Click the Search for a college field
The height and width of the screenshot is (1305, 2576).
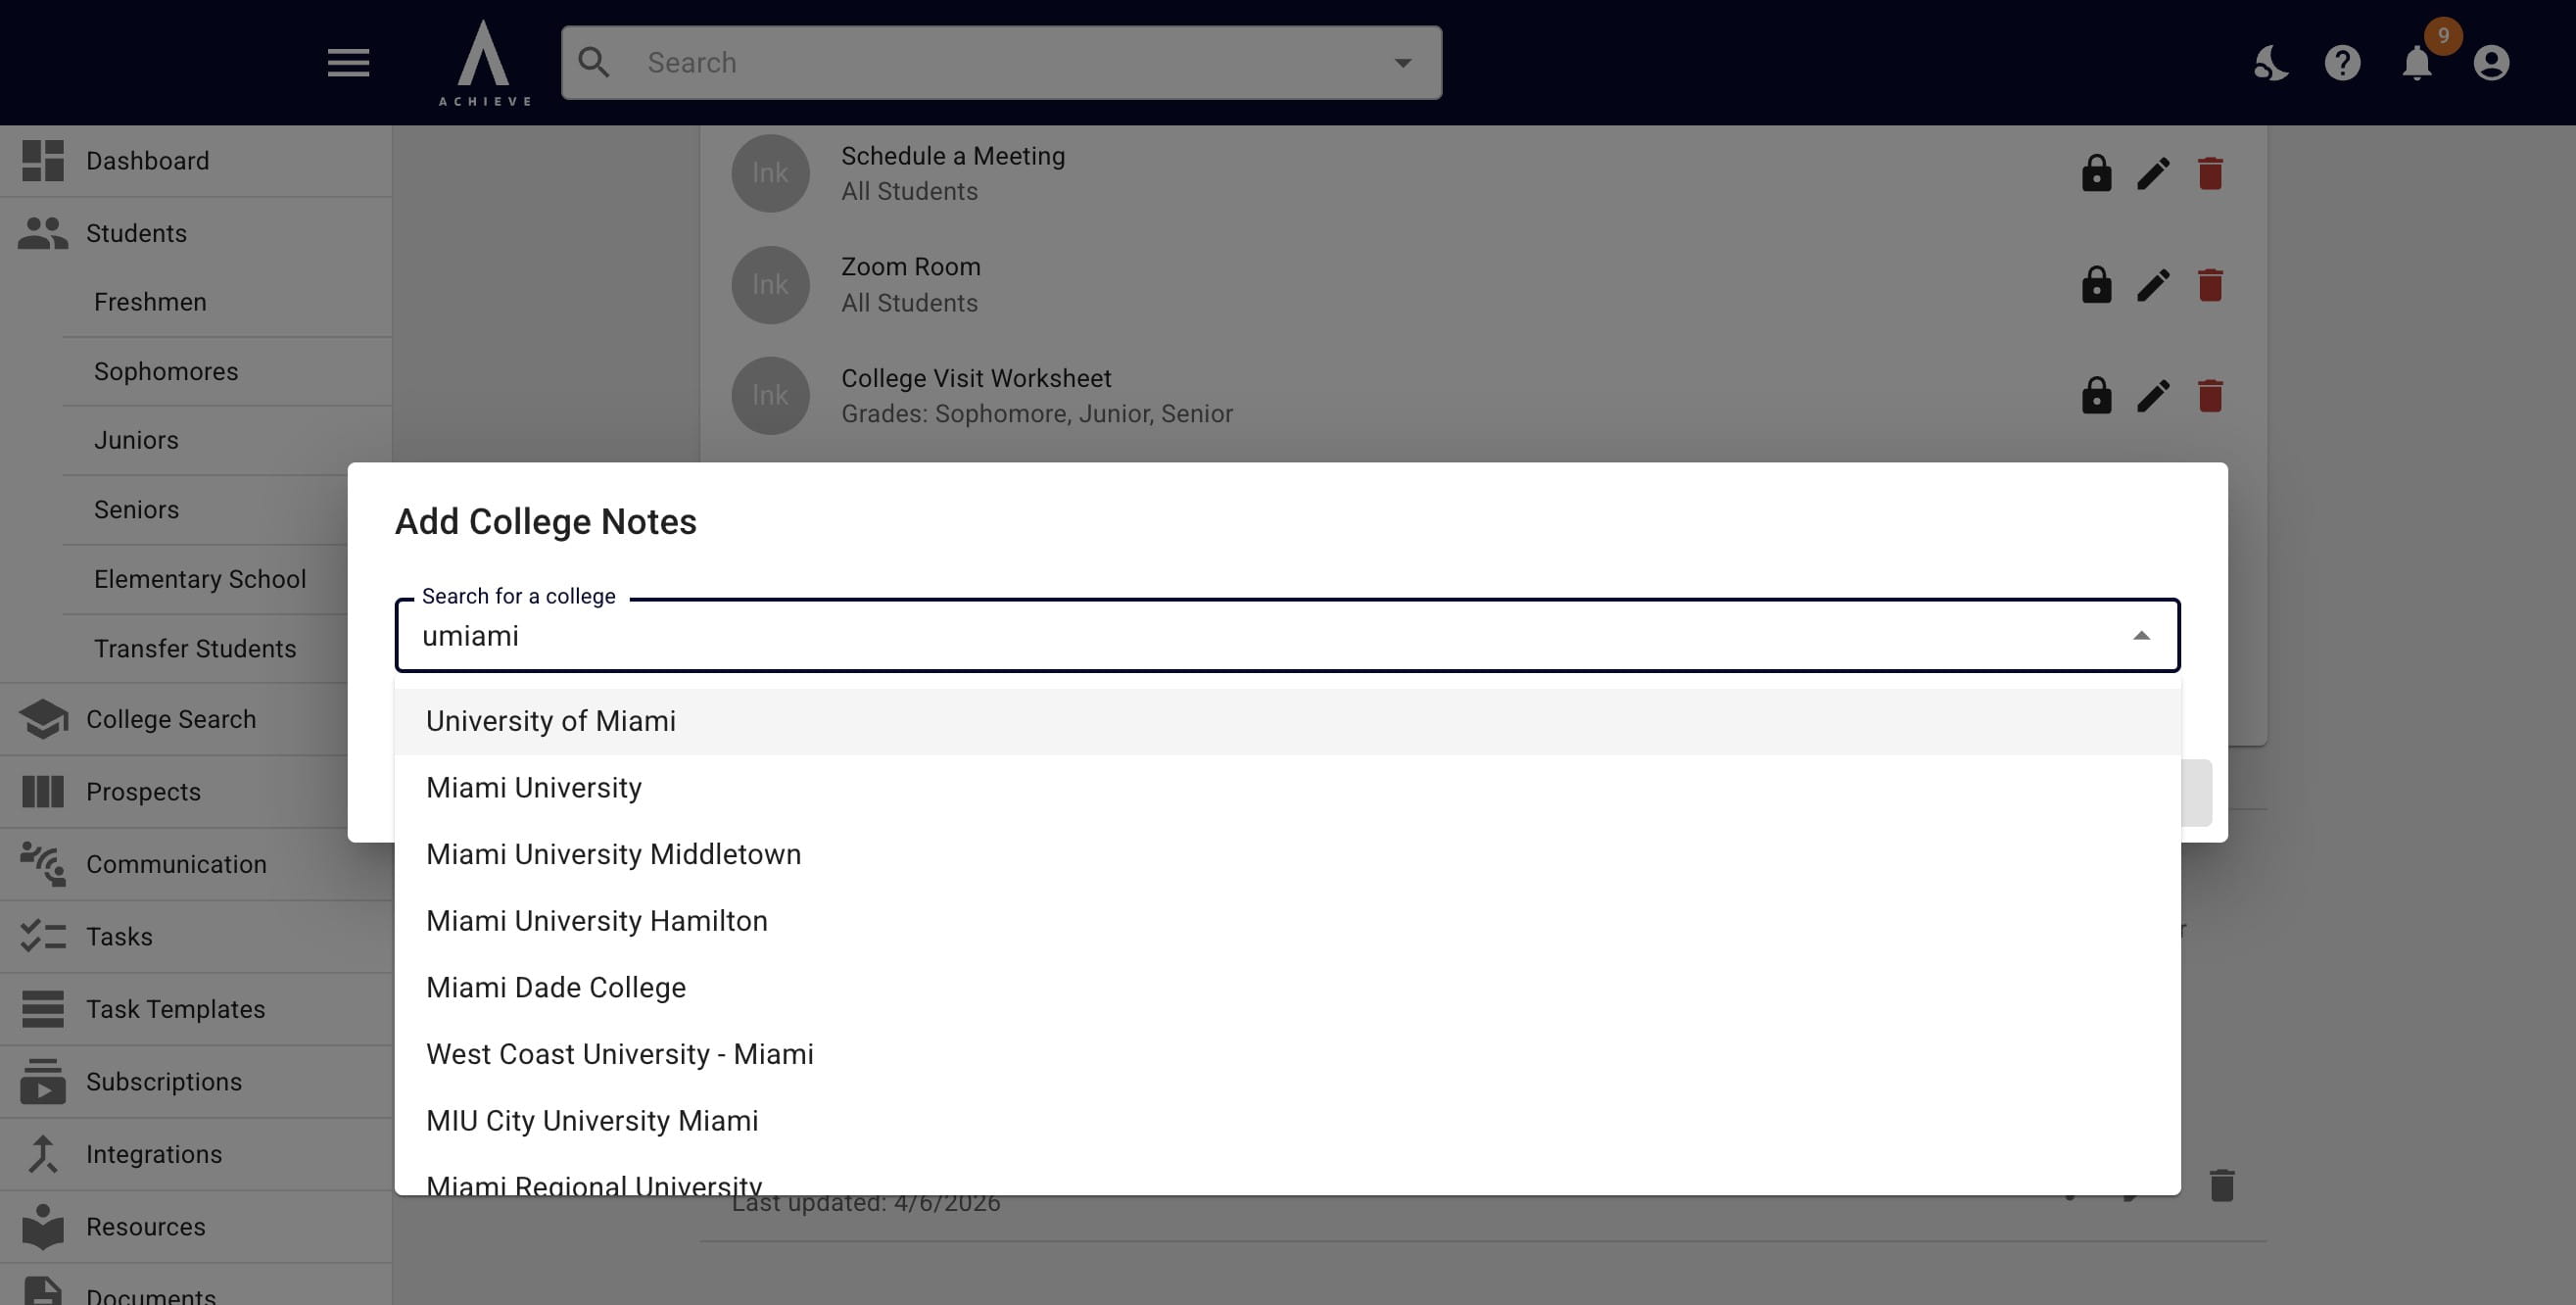pos(1287,636)
